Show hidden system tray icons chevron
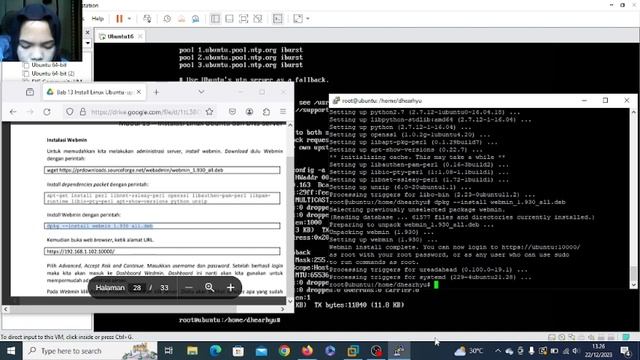This screenshot has width=640, height=360. pos(498,351)
